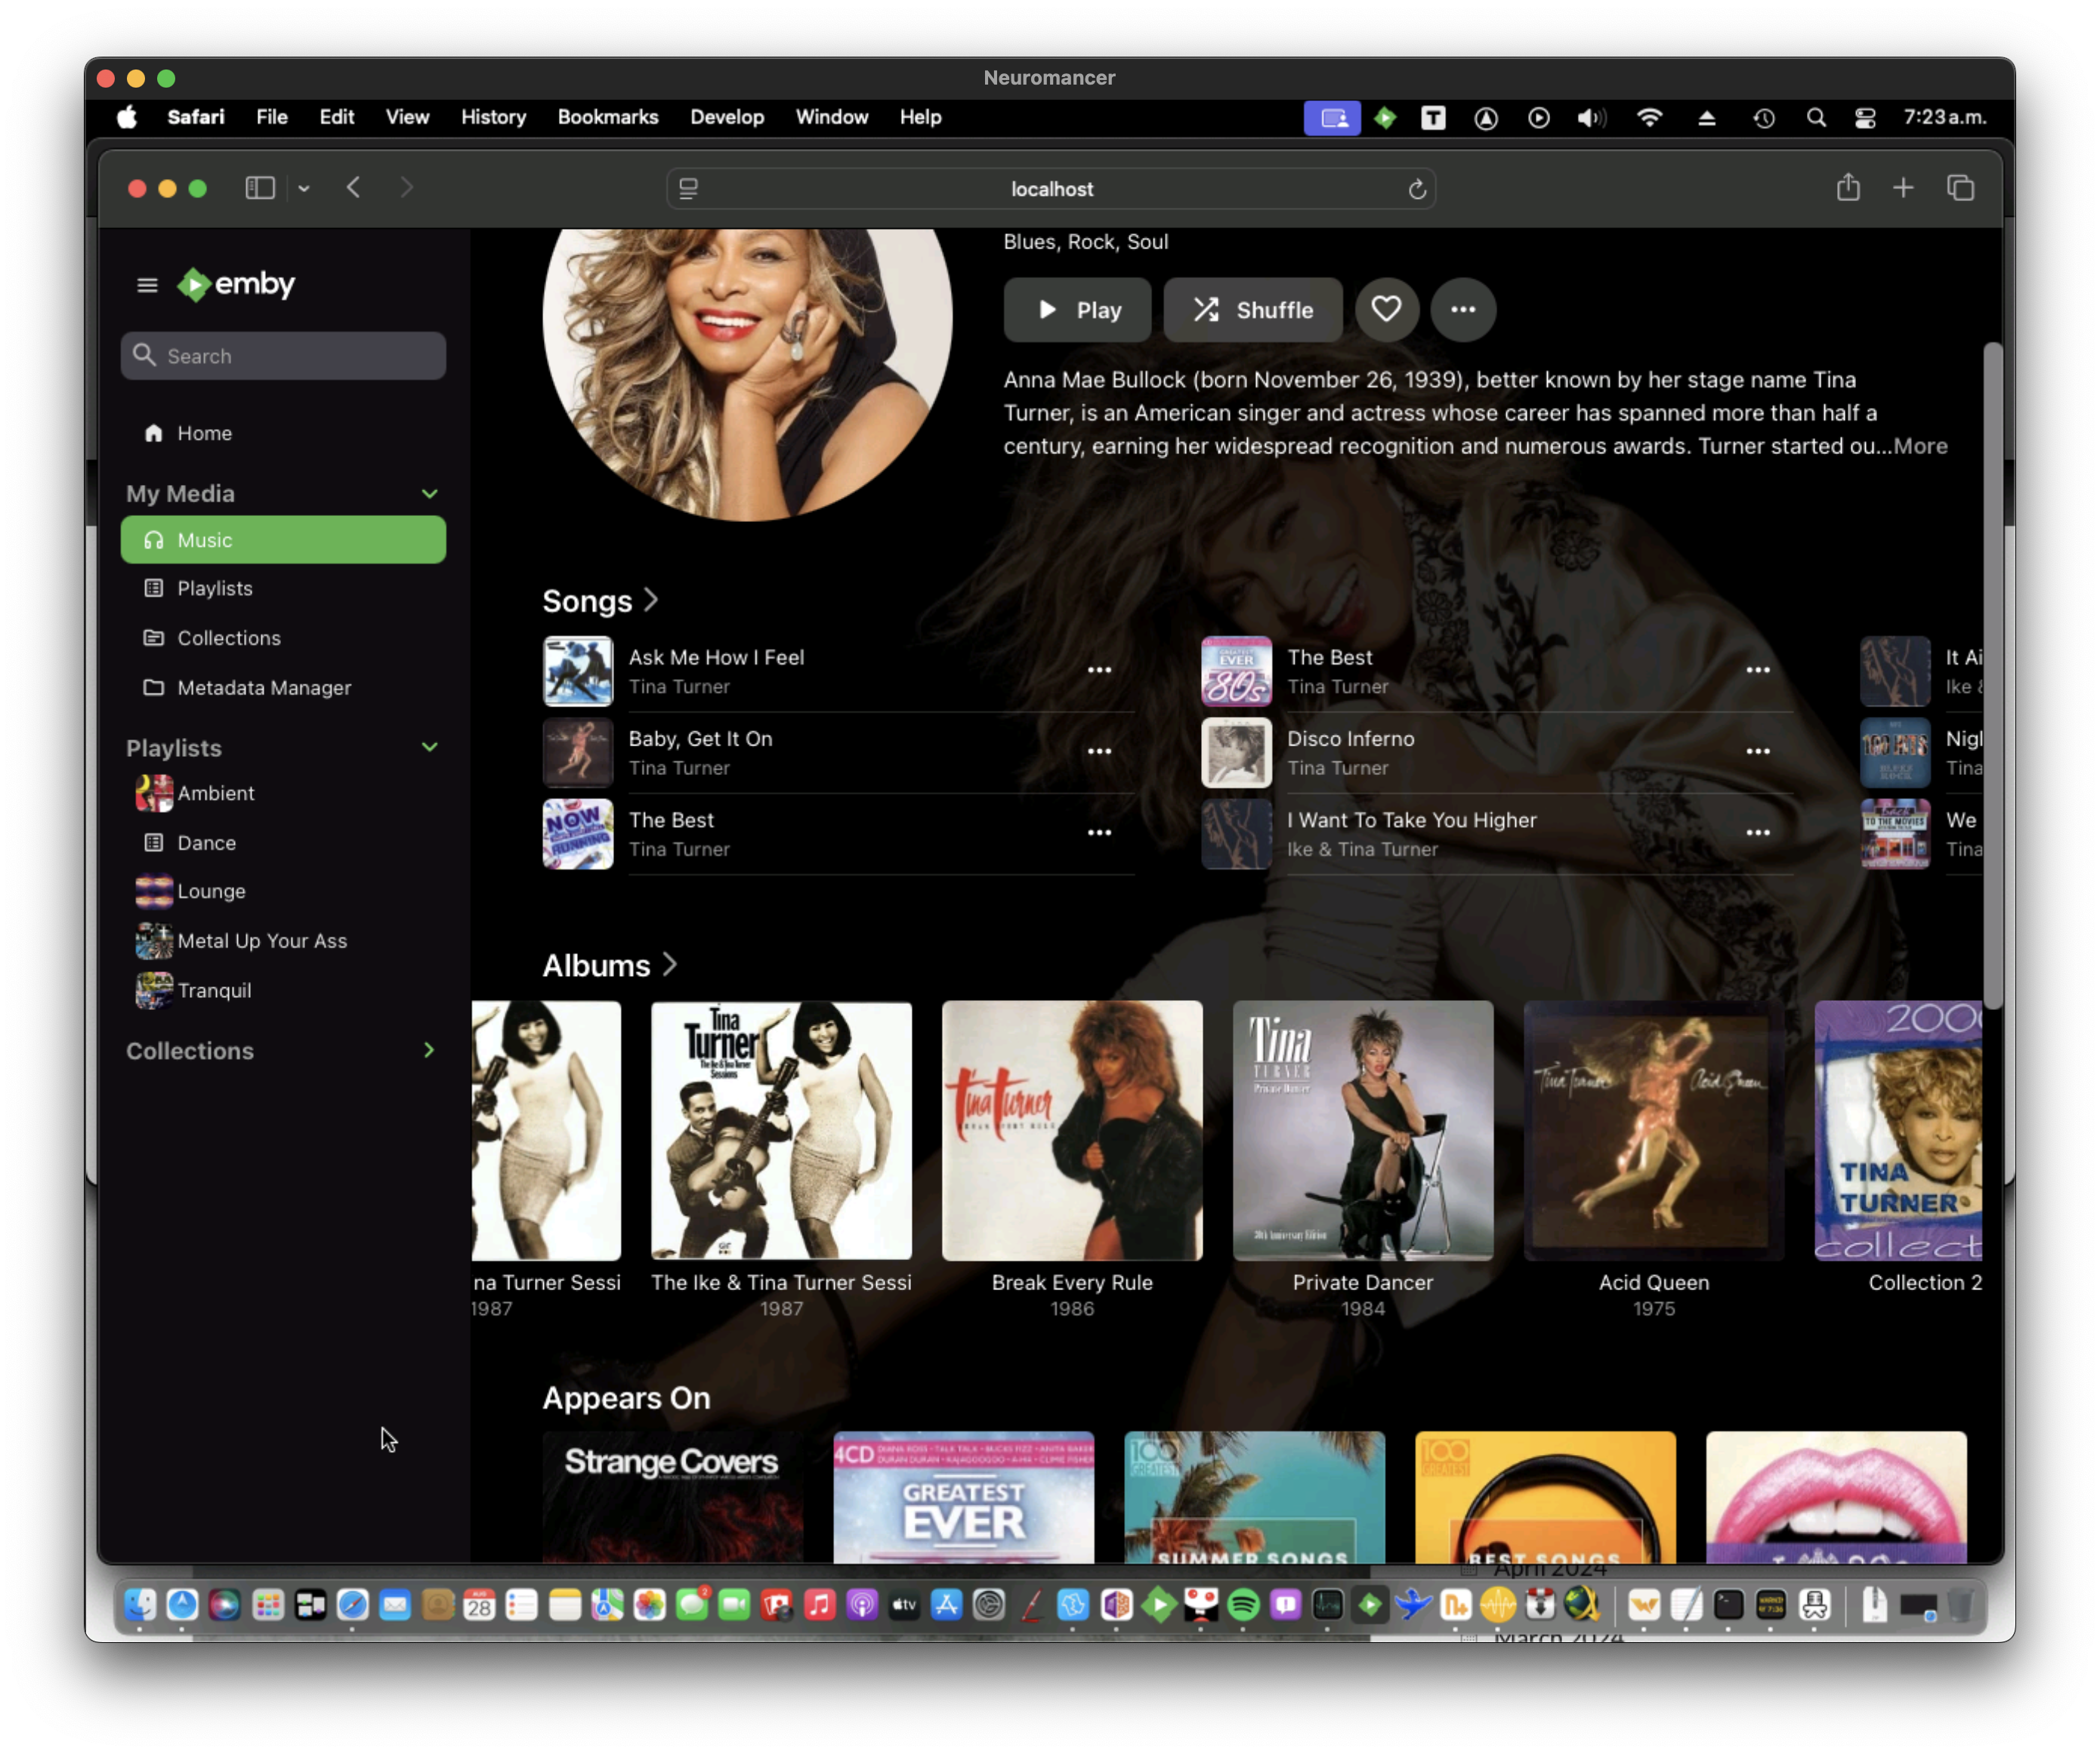Click the Shuffle button
2100x1754 pixels.
pos(1252,310)
